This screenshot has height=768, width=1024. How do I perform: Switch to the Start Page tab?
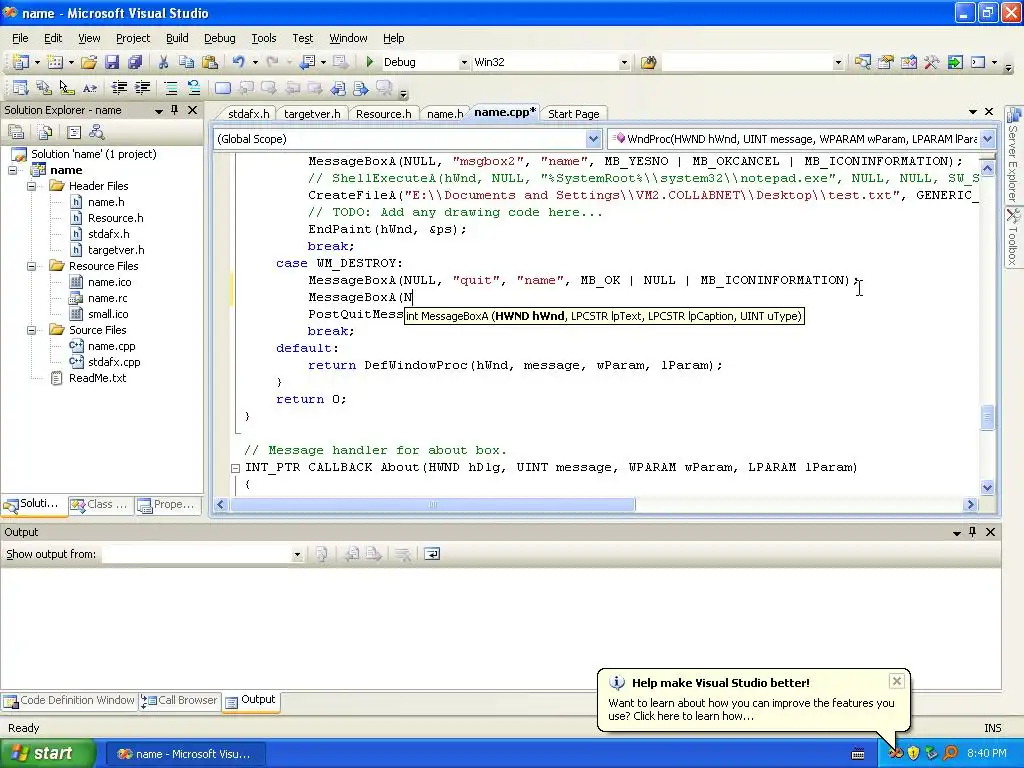tap(573, 114)
